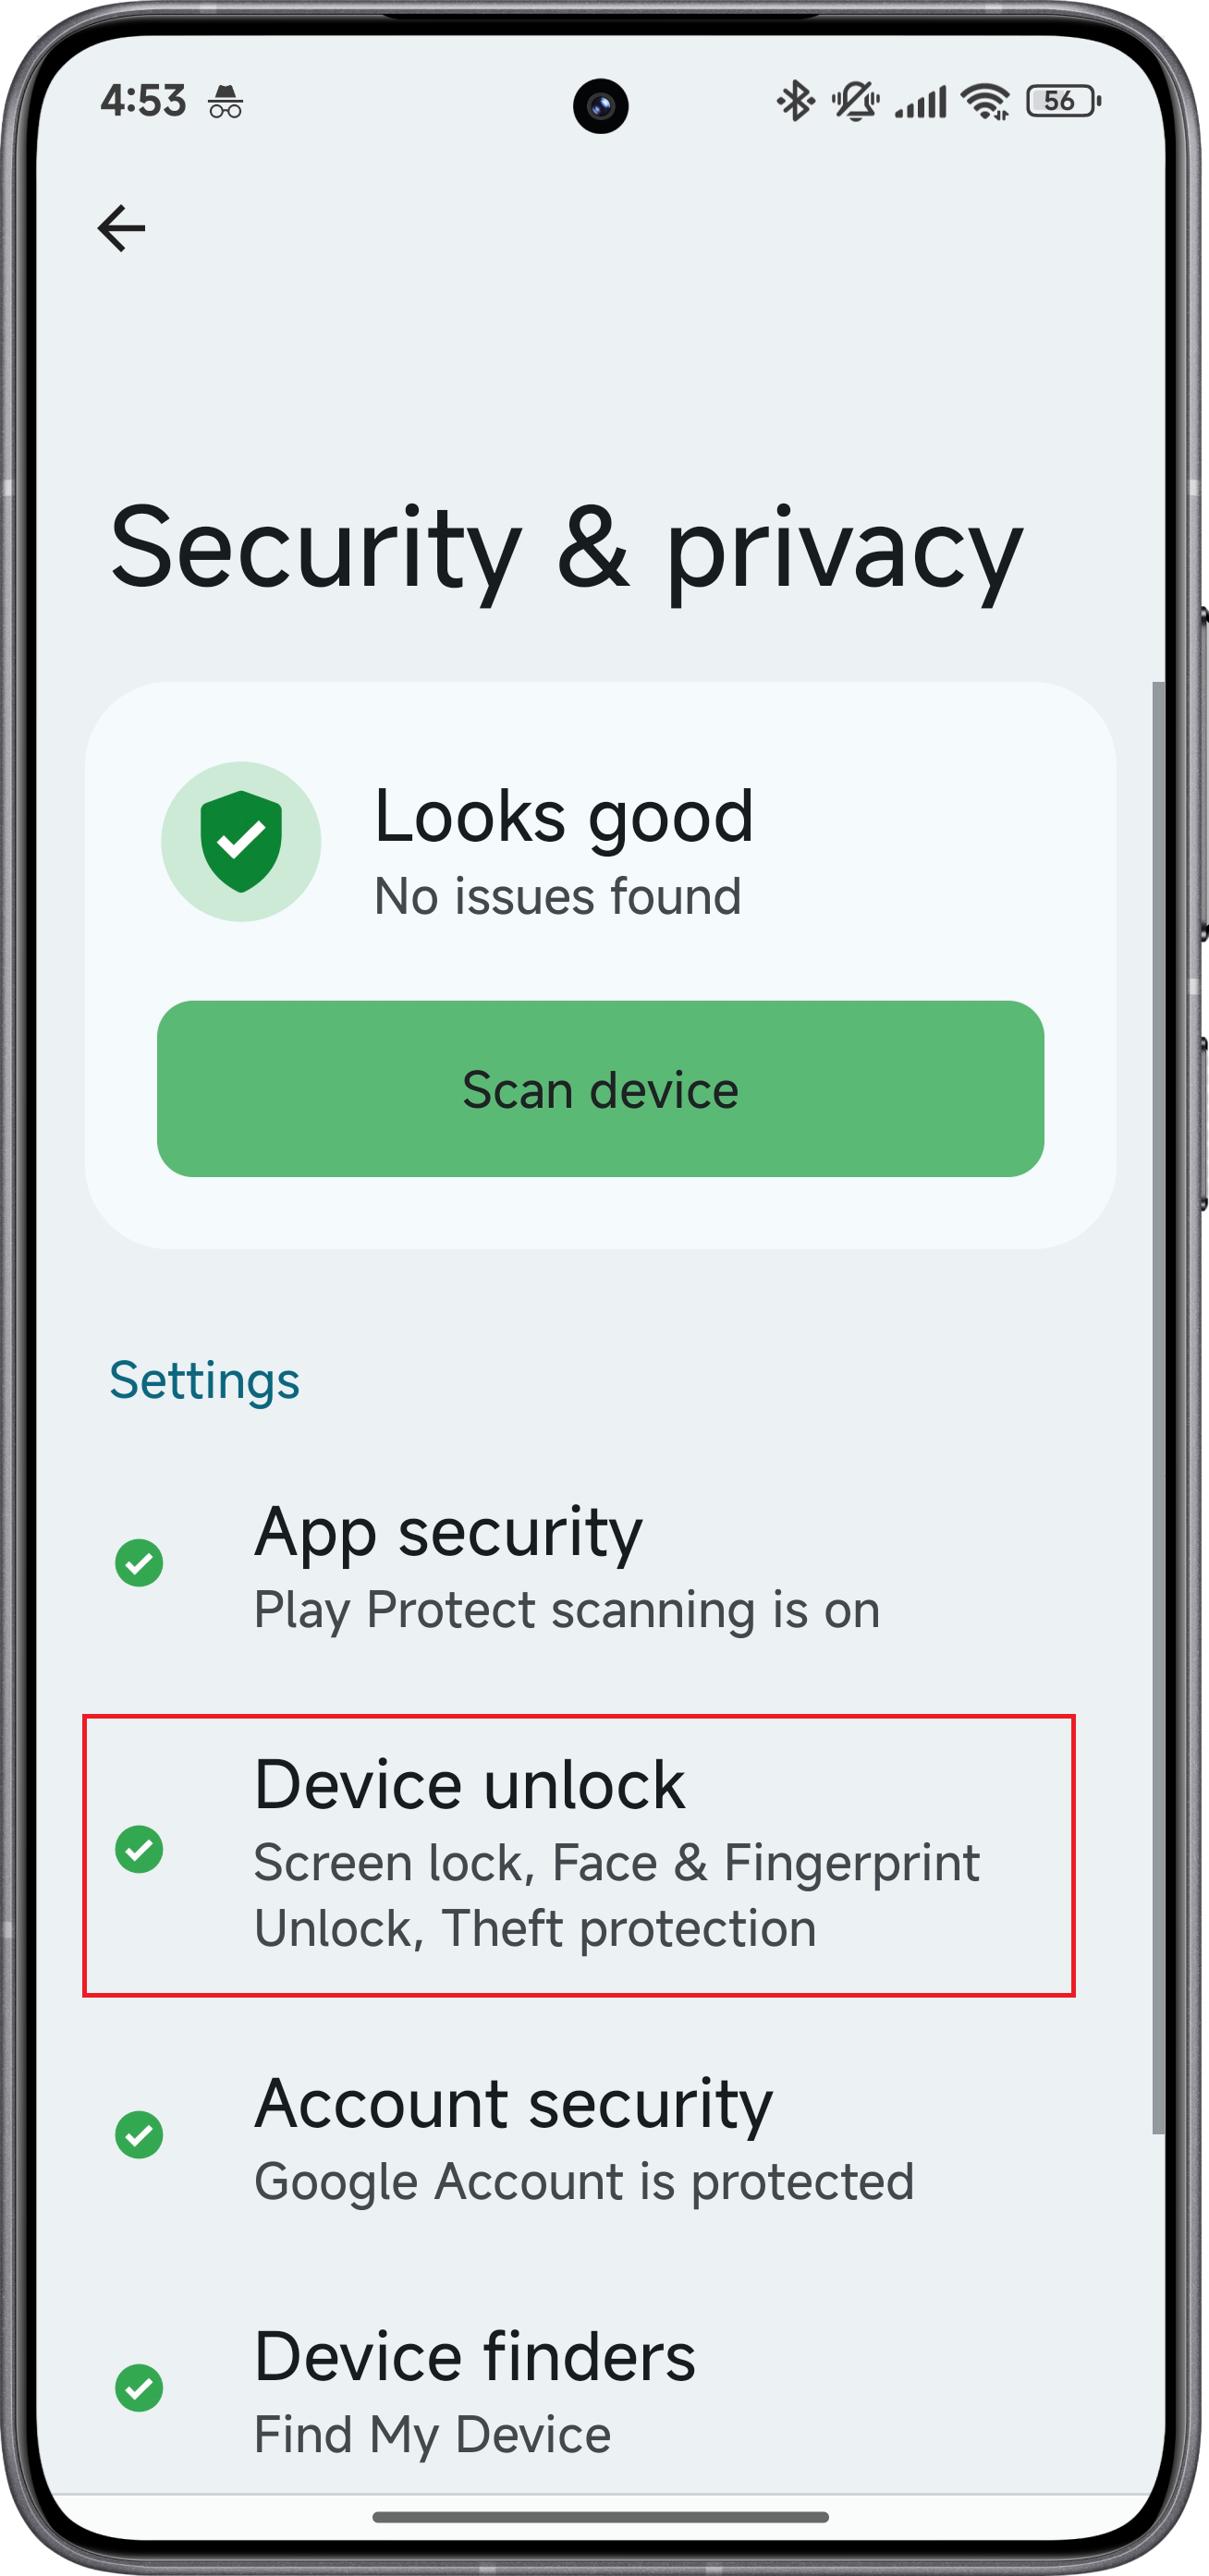
Task: Click the cellular signal bars icon
Action: tap(920, 102)
